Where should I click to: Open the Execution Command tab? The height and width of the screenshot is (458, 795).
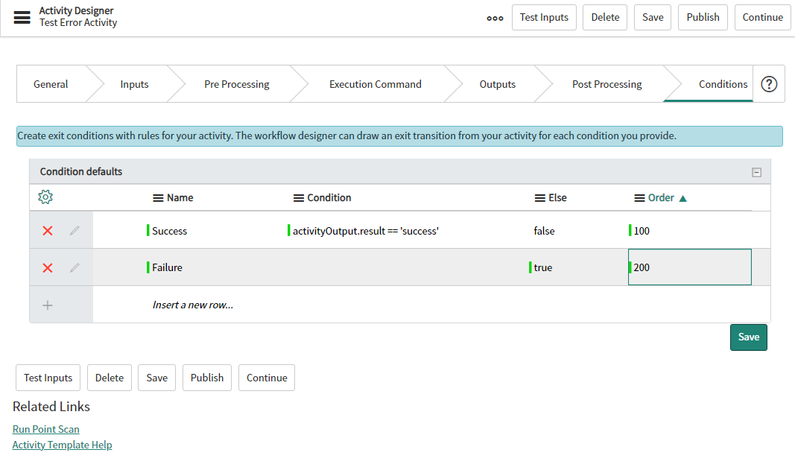click(375, 84)
